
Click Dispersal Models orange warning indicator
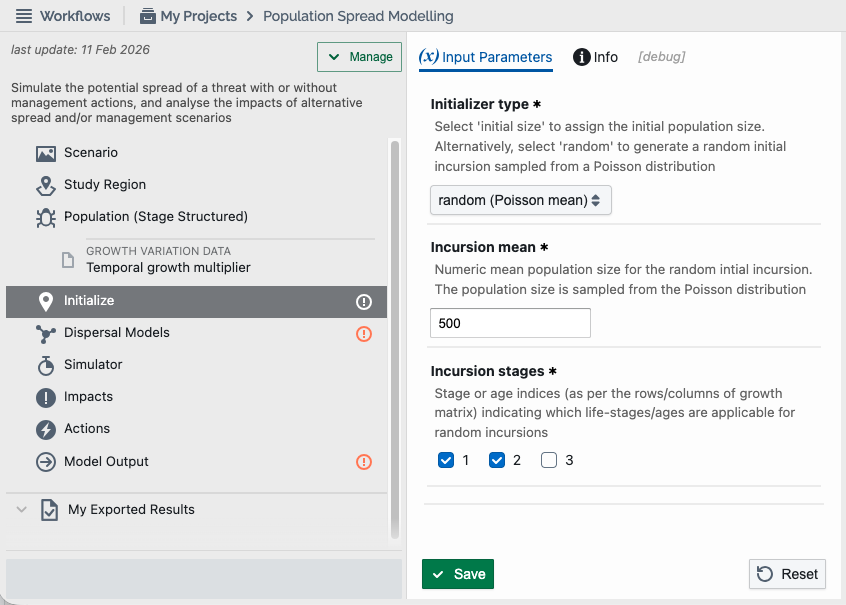364,334
